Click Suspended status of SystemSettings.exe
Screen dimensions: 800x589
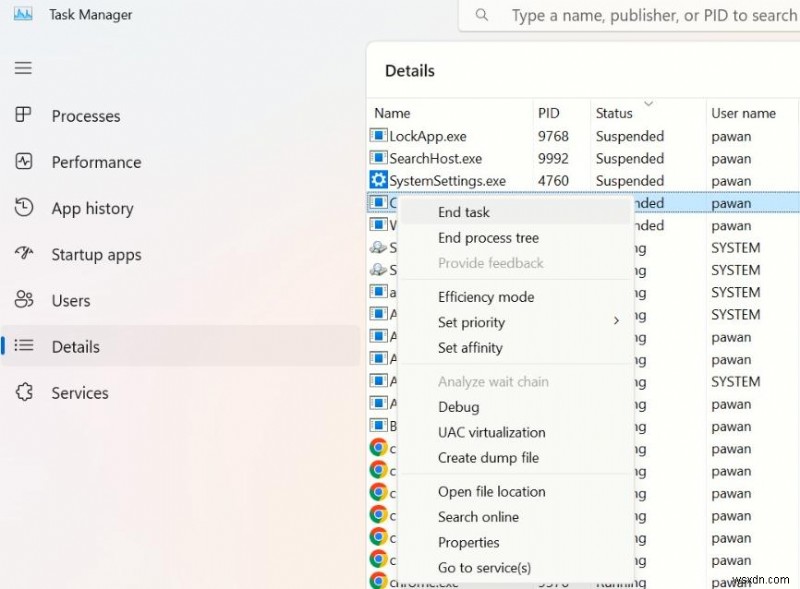pyautogui.click(x=630, y=181)
